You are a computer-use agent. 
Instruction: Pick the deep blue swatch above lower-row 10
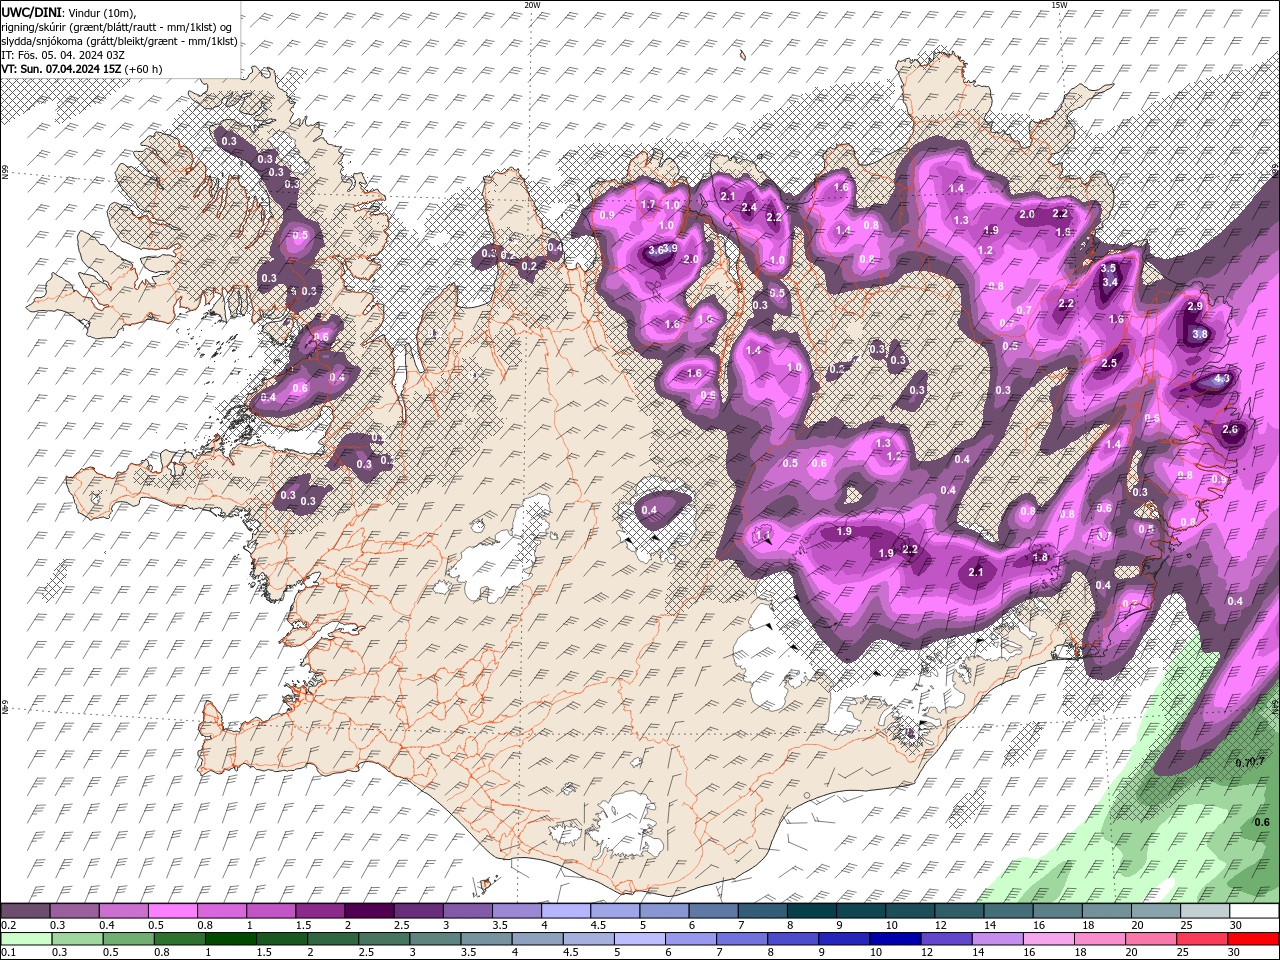click(x=895, y=939)
